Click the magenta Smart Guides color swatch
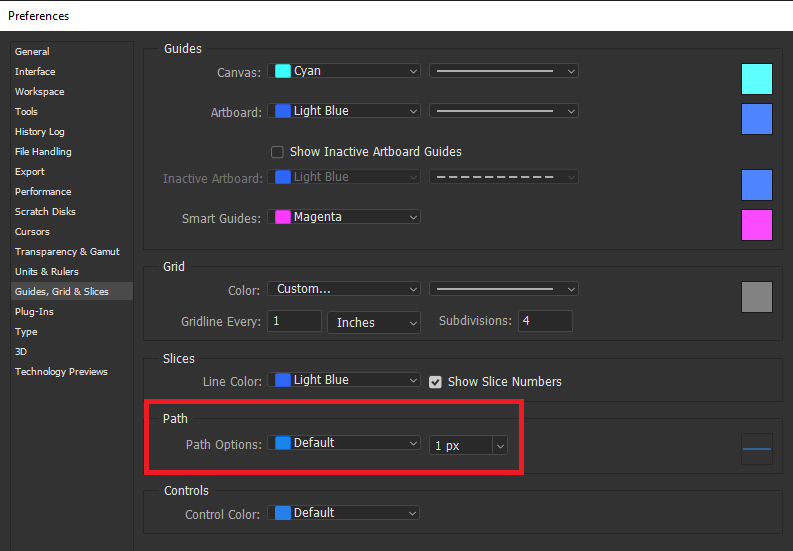 [x=757, y=225]
